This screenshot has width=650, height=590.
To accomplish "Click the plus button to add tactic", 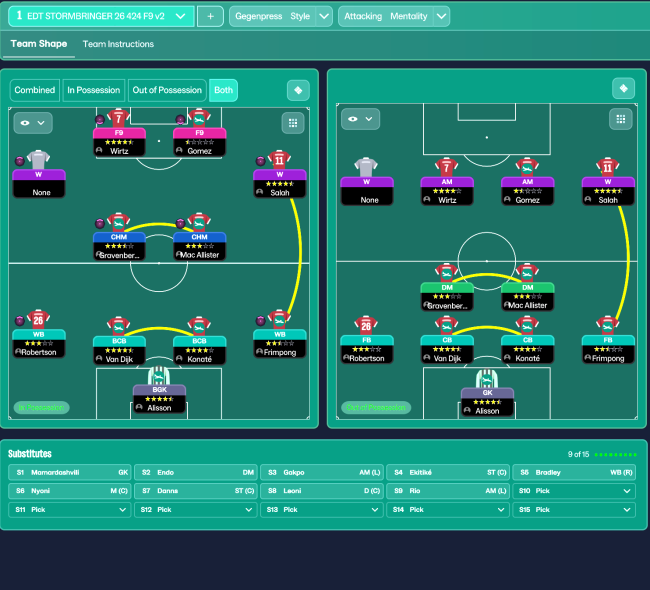I will [210, 16].
